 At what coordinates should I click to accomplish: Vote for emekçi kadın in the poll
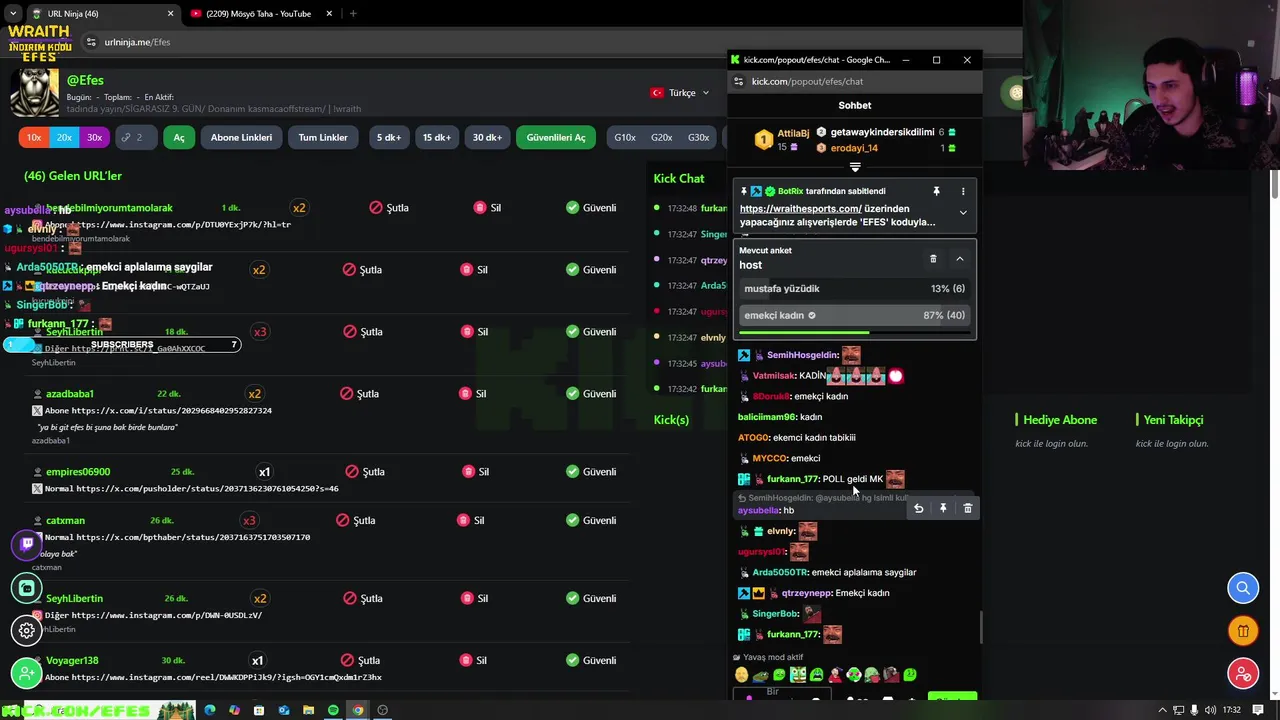[855, 315]
